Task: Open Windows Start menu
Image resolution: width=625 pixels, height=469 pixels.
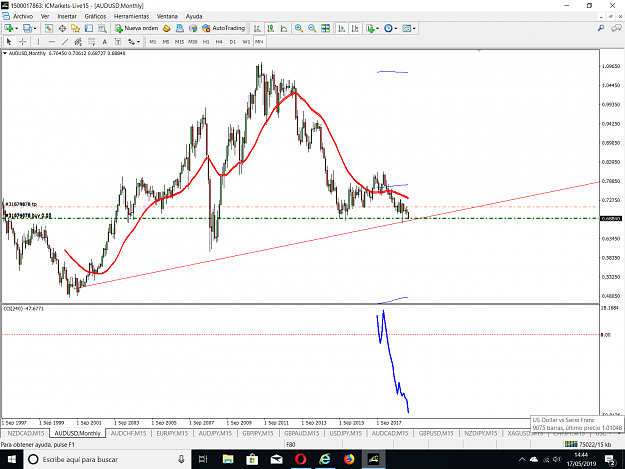Action: [x=12, y=459]
